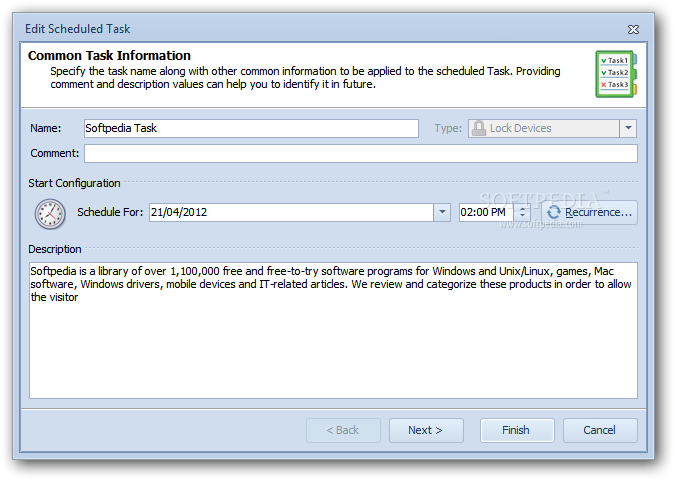Click the task list icon in the header

click(x=616, y=74)
